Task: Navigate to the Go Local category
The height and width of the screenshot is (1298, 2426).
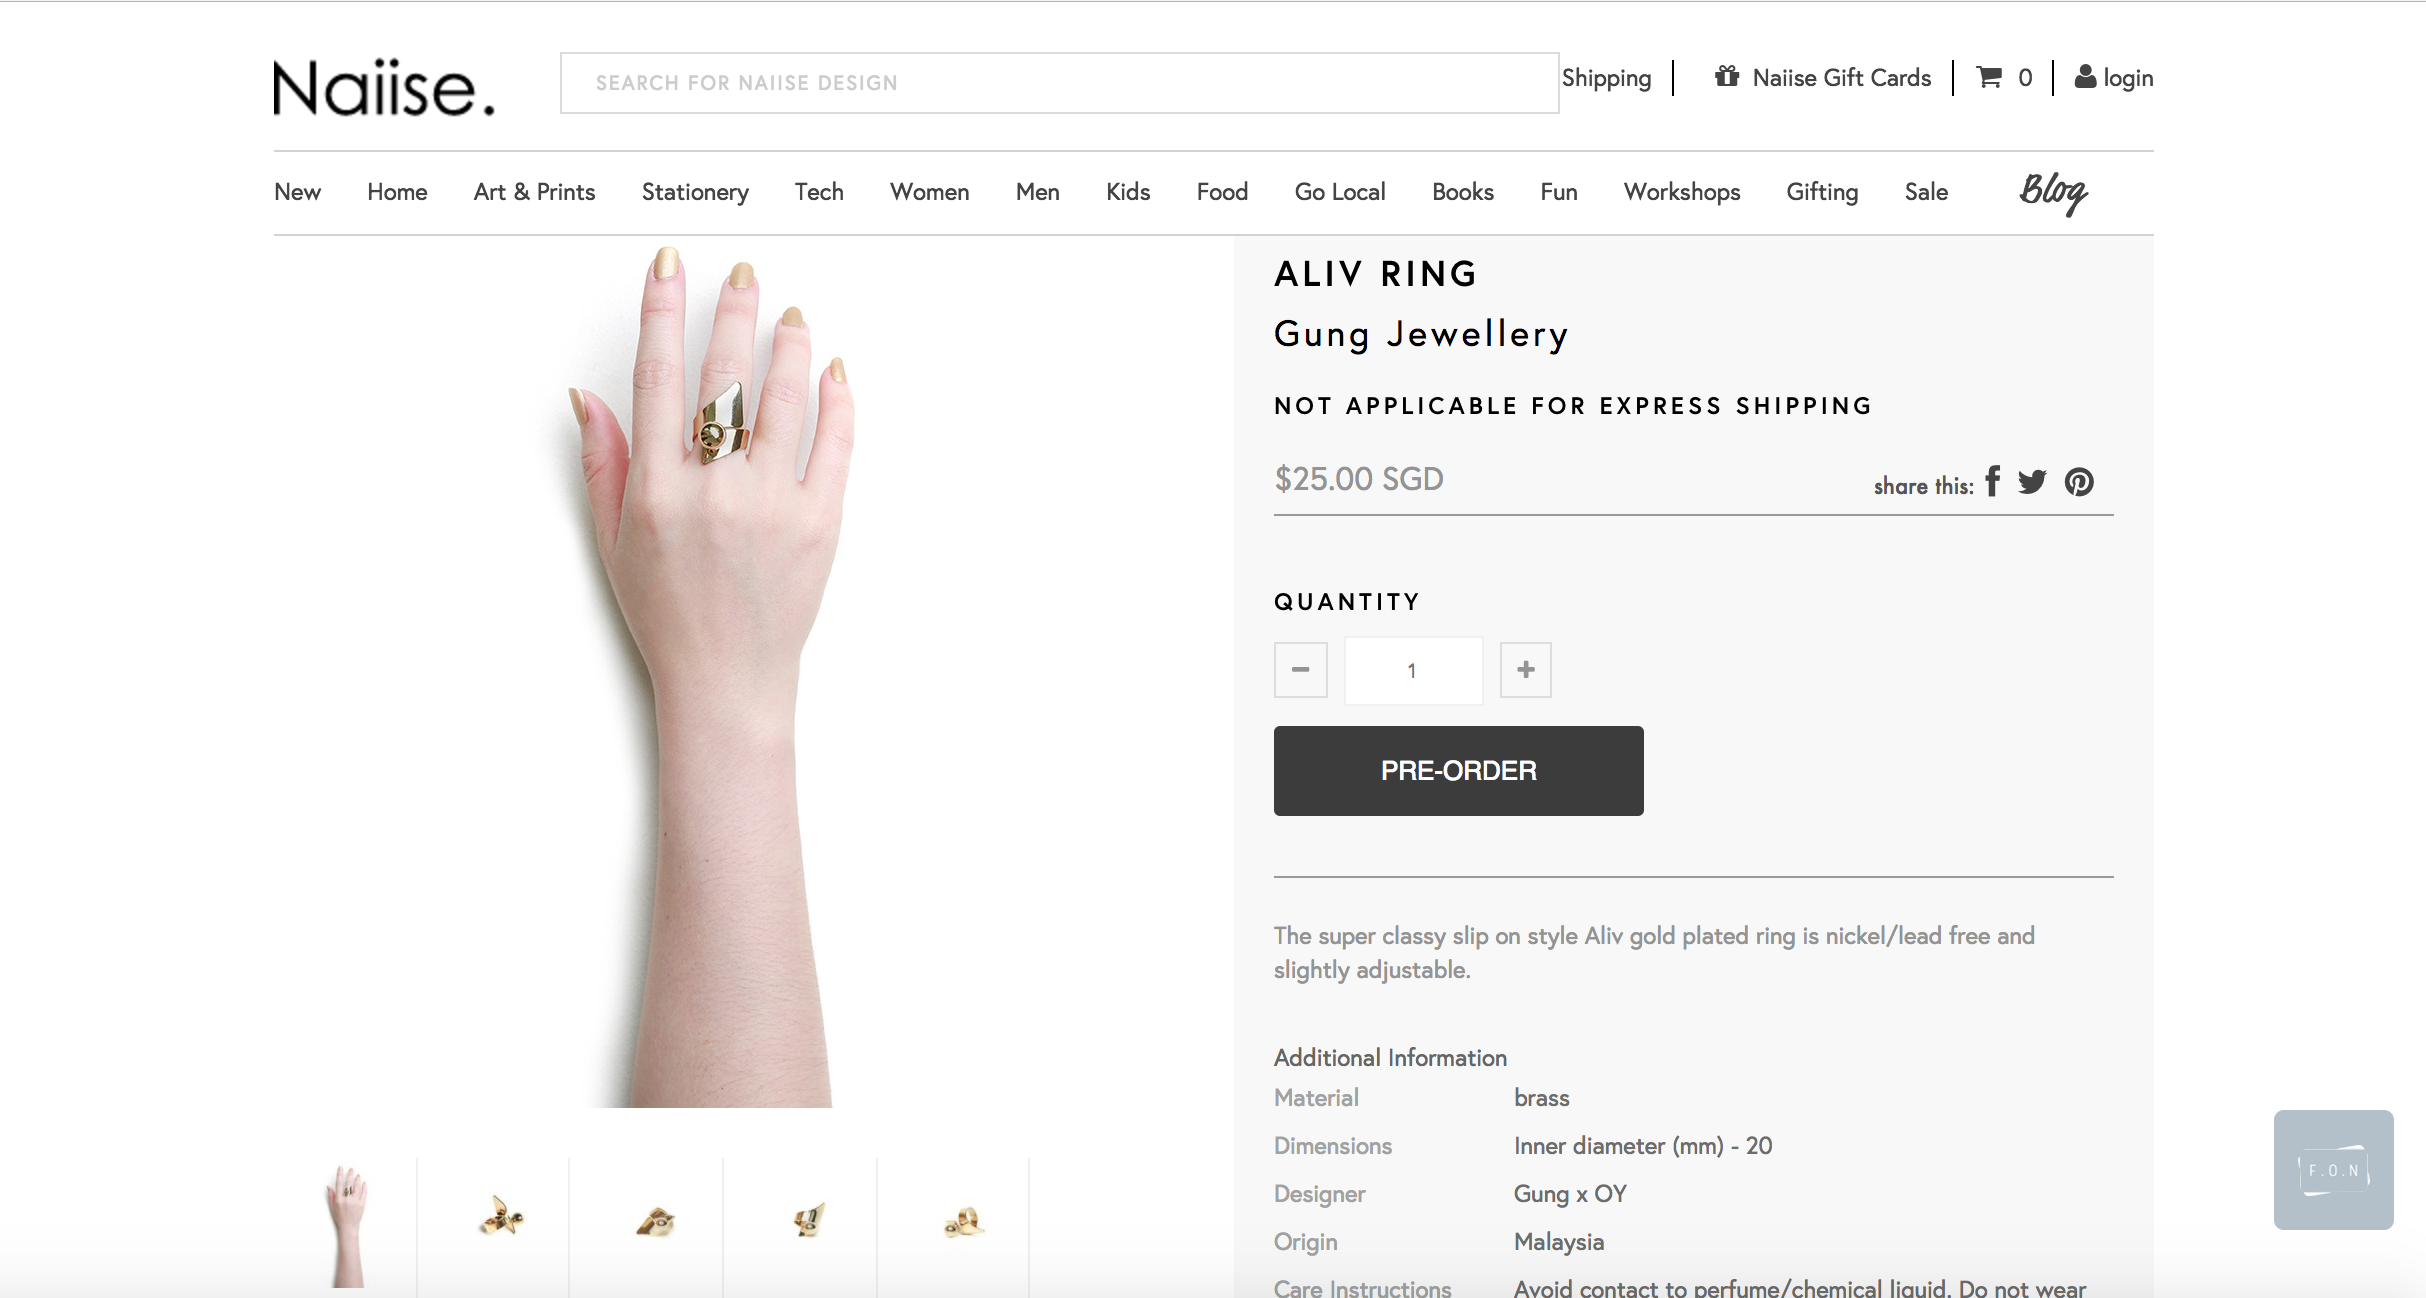Action: pyautogui.click(x=1339, y=192)
